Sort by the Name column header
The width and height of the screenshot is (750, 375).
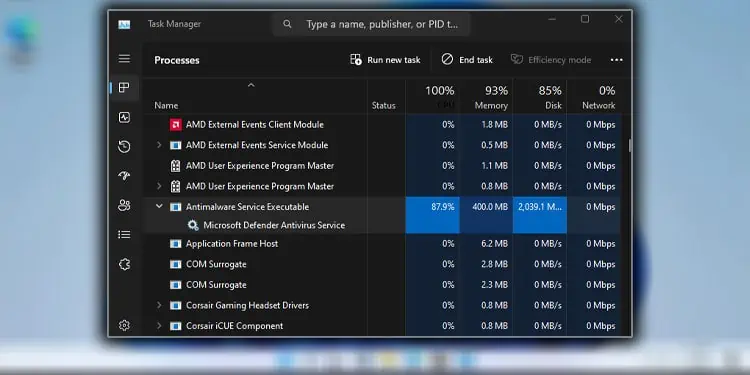(166, 105)
